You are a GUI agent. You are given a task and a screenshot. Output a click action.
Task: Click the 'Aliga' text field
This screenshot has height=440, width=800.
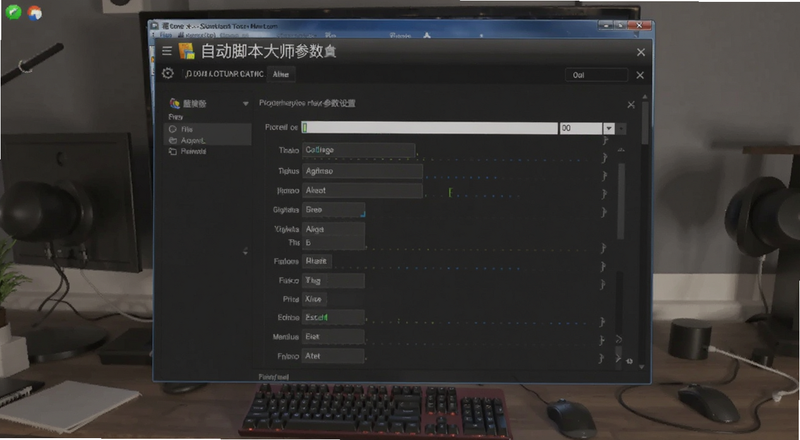pos(333,229)
